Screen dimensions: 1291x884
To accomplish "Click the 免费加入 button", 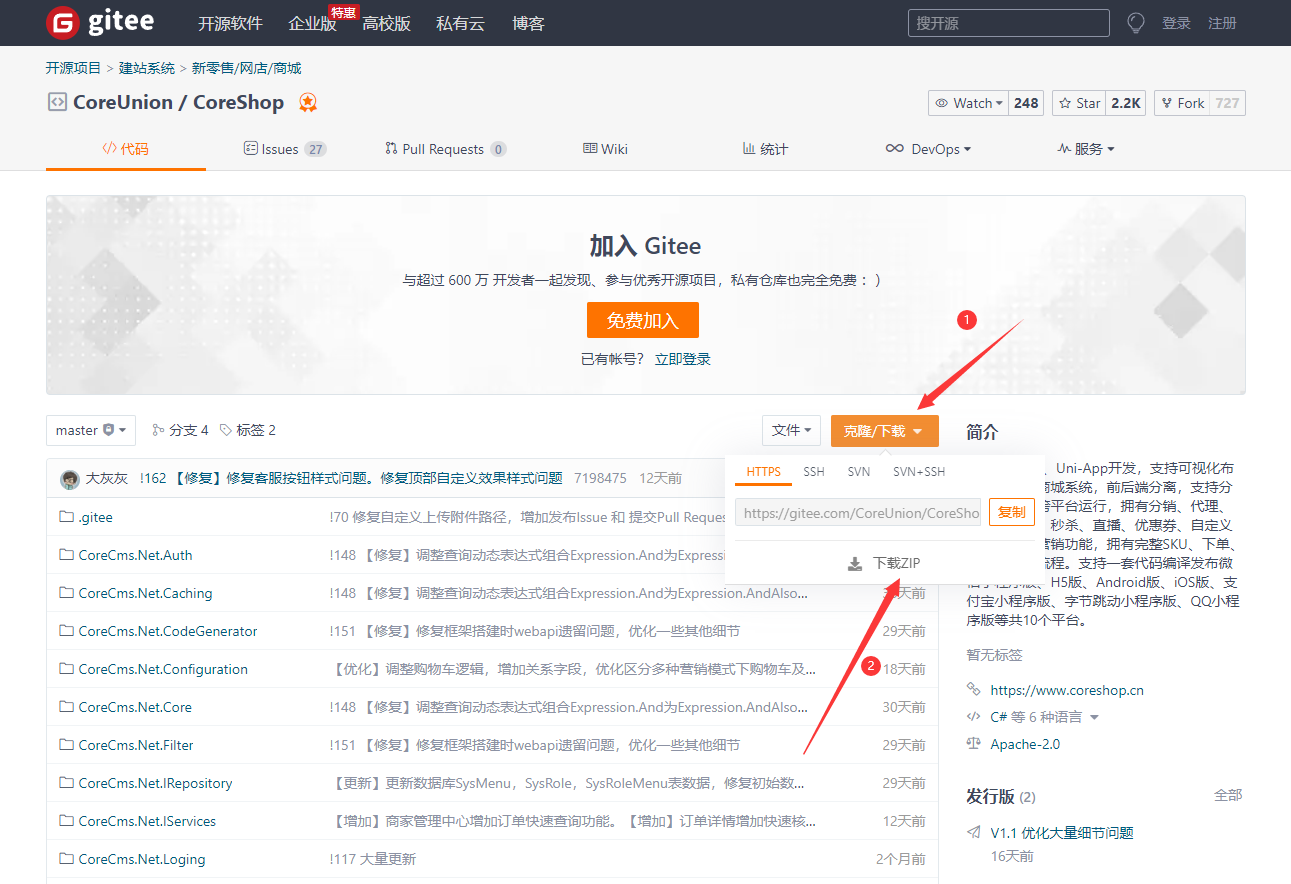I will click(x=642, y=321).
